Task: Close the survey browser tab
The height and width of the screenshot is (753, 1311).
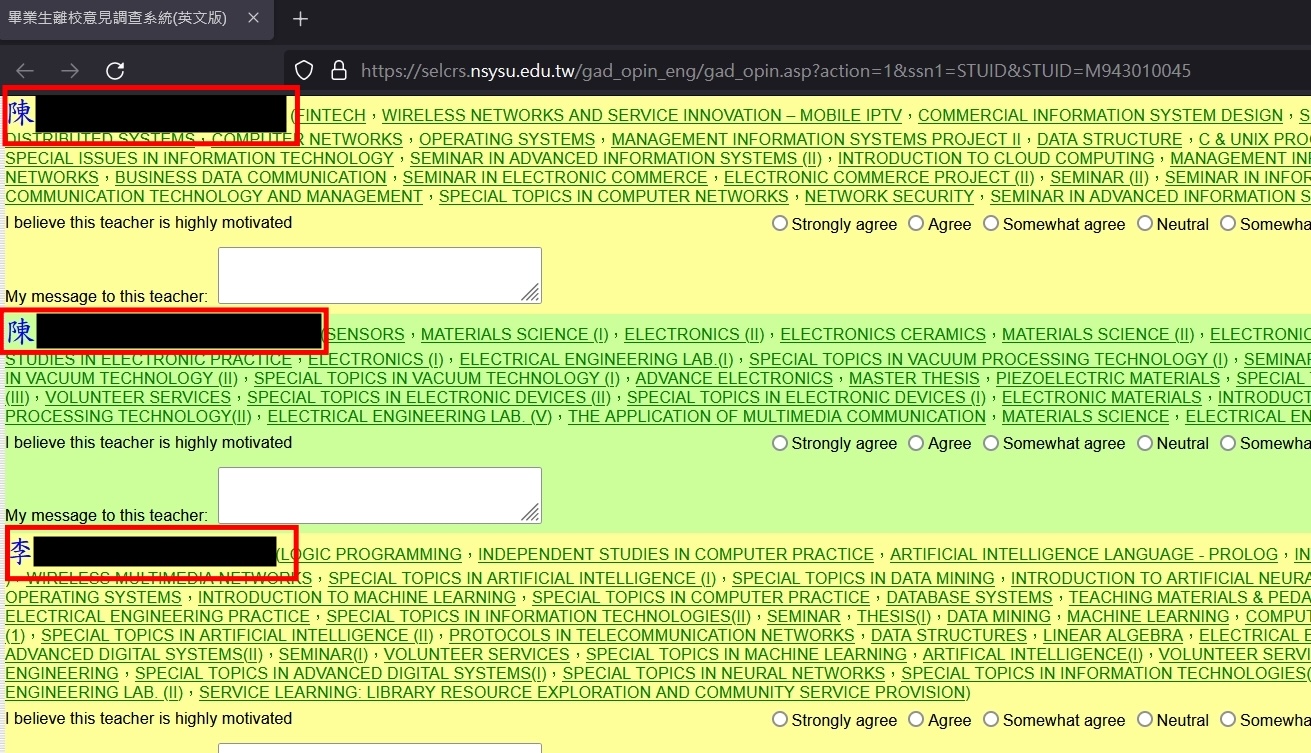Action: pos(254,19)
